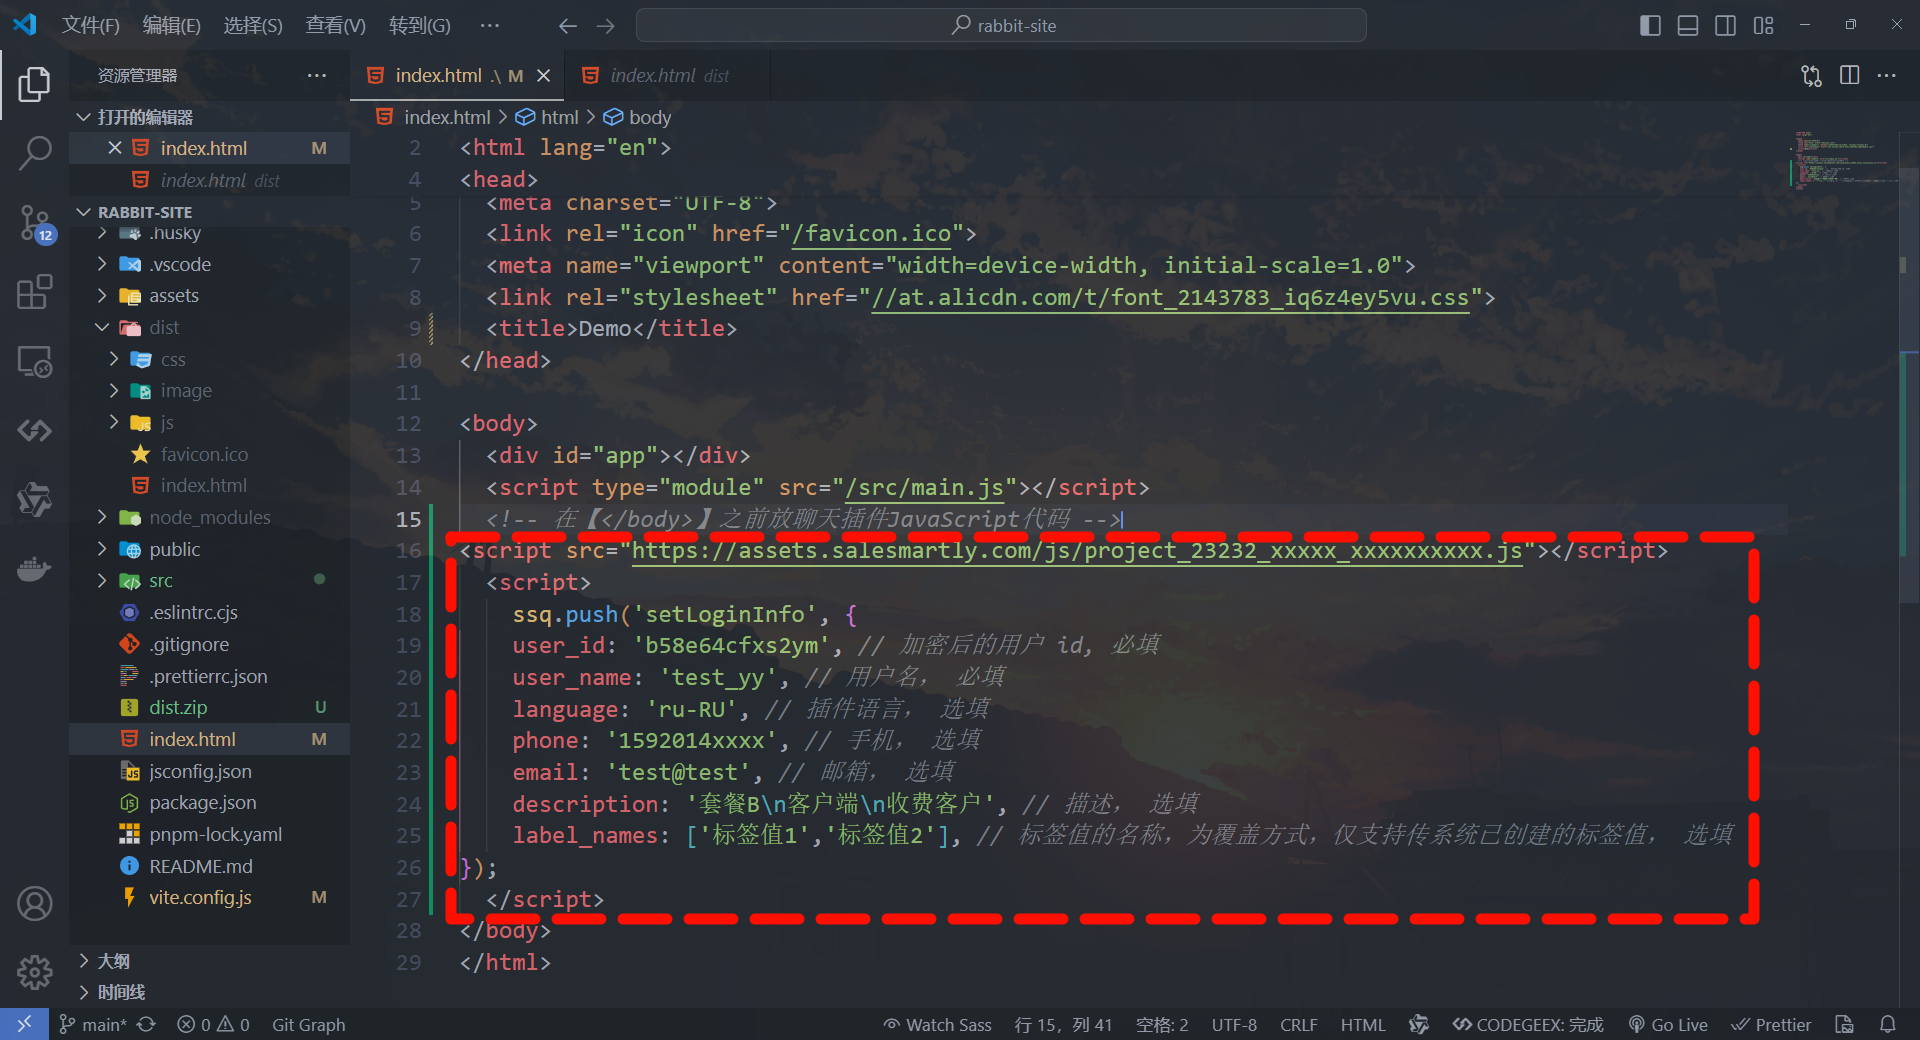Open the 转到(G) menu
Image resolution: width=1920 pixels, height=1040 pixels.
click(419, 26)
